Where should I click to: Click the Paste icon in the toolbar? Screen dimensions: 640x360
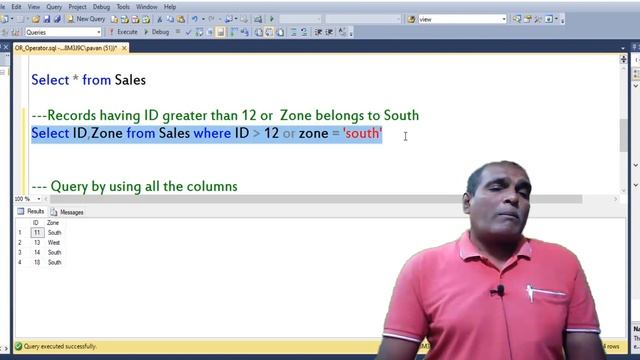point(181,19)
